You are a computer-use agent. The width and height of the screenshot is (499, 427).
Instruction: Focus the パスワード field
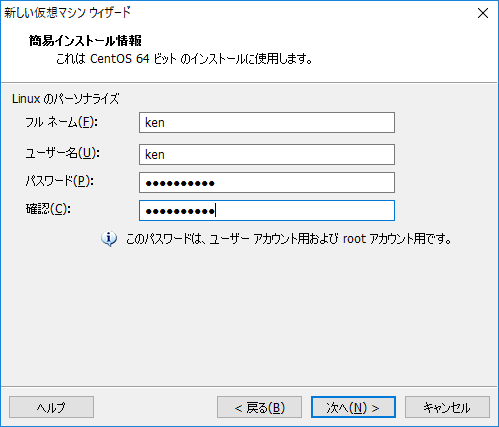click(x=267, y=182)
